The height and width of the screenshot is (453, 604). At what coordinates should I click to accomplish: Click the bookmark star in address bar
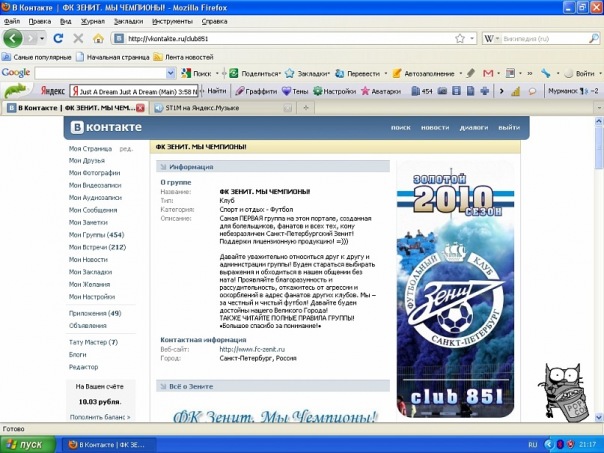(460, 38)
